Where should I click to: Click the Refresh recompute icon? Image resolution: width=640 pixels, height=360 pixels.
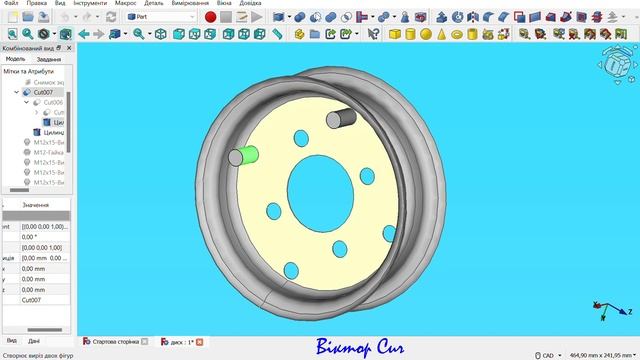click(x=111, y=17)
